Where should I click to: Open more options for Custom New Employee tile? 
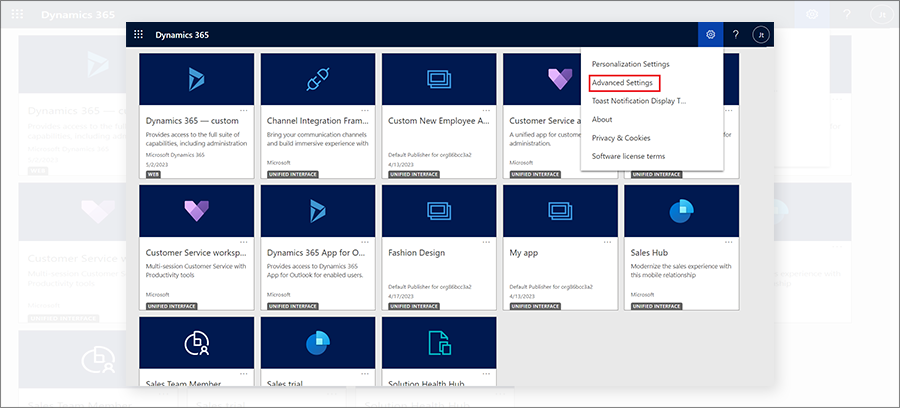click(x=486, y=110)
